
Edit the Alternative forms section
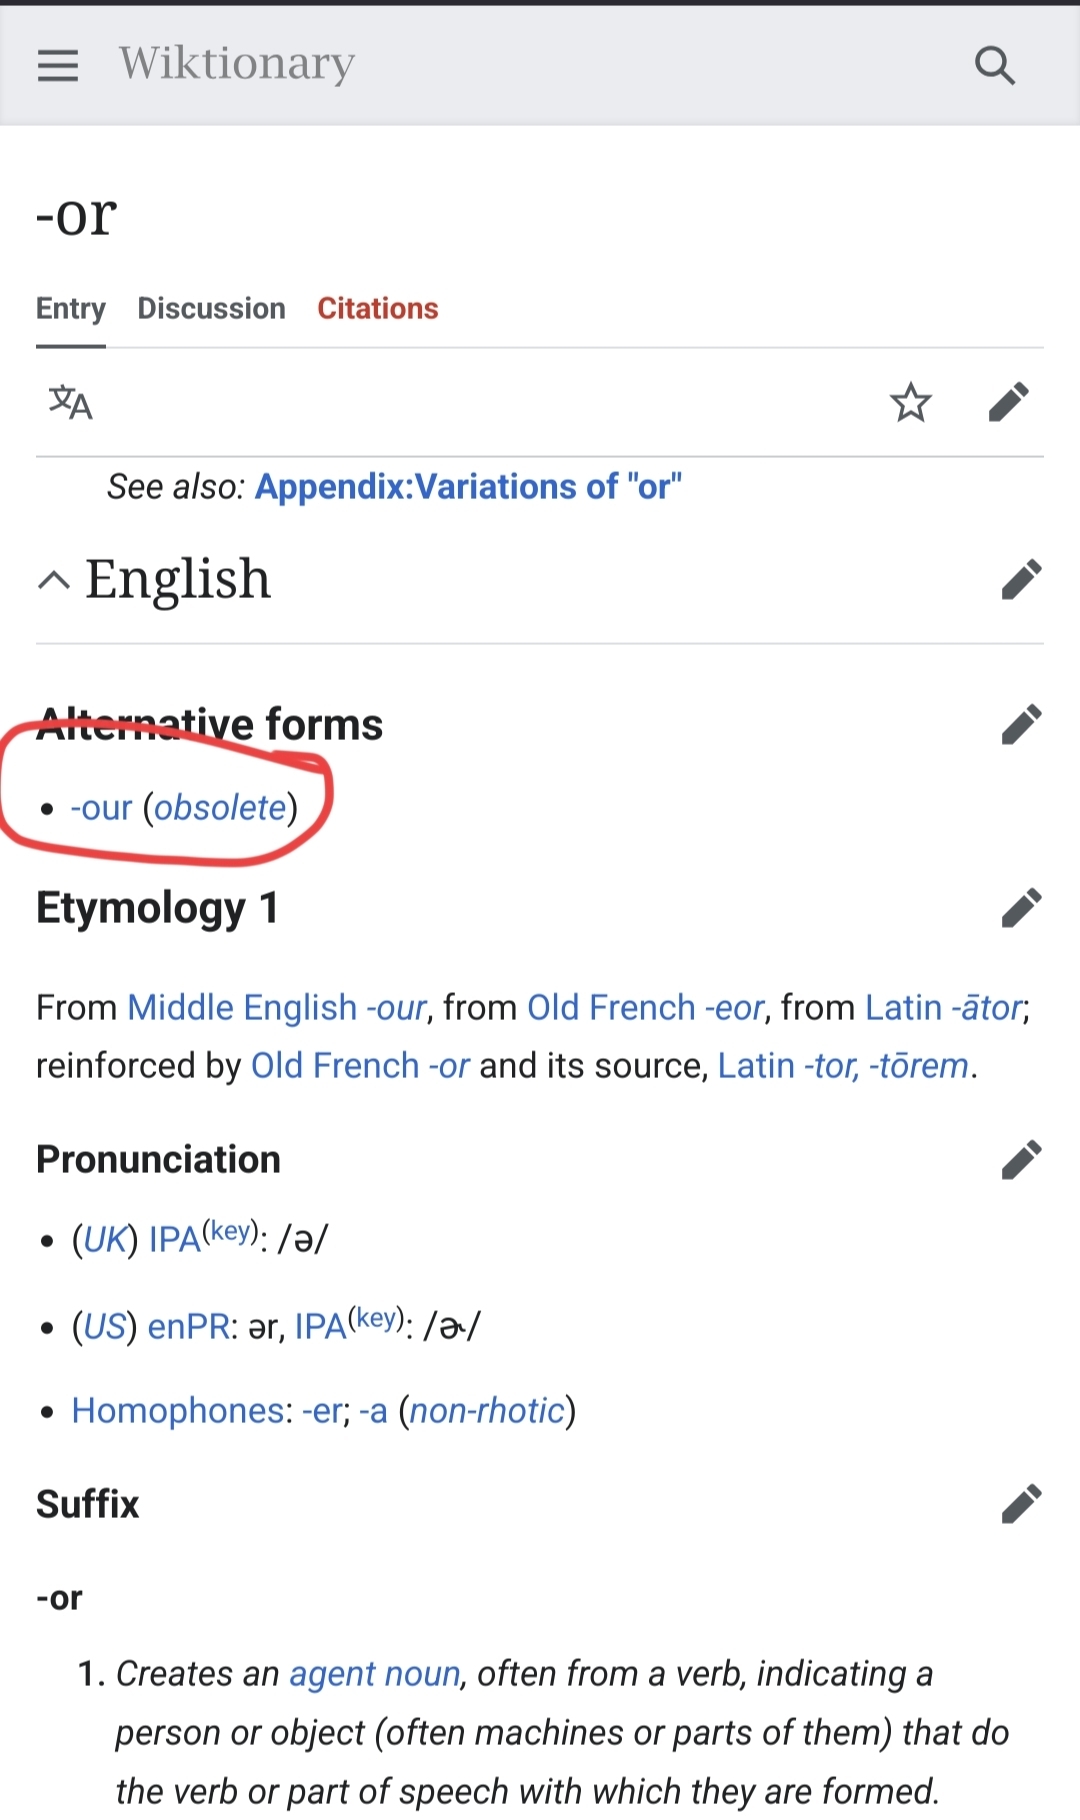[x=1022, y=724]
